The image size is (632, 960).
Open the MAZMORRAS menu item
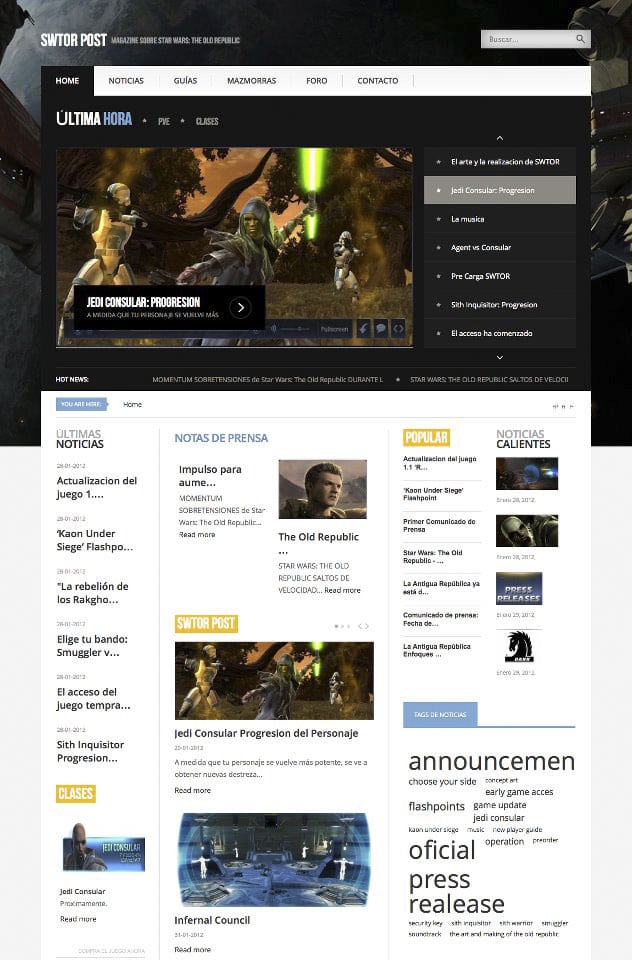(x=252, y=81)
